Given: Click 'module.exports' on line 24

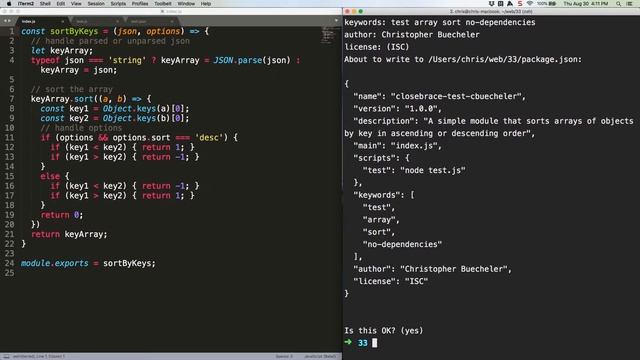Looking at the screenshot, I should coord(54,263).
